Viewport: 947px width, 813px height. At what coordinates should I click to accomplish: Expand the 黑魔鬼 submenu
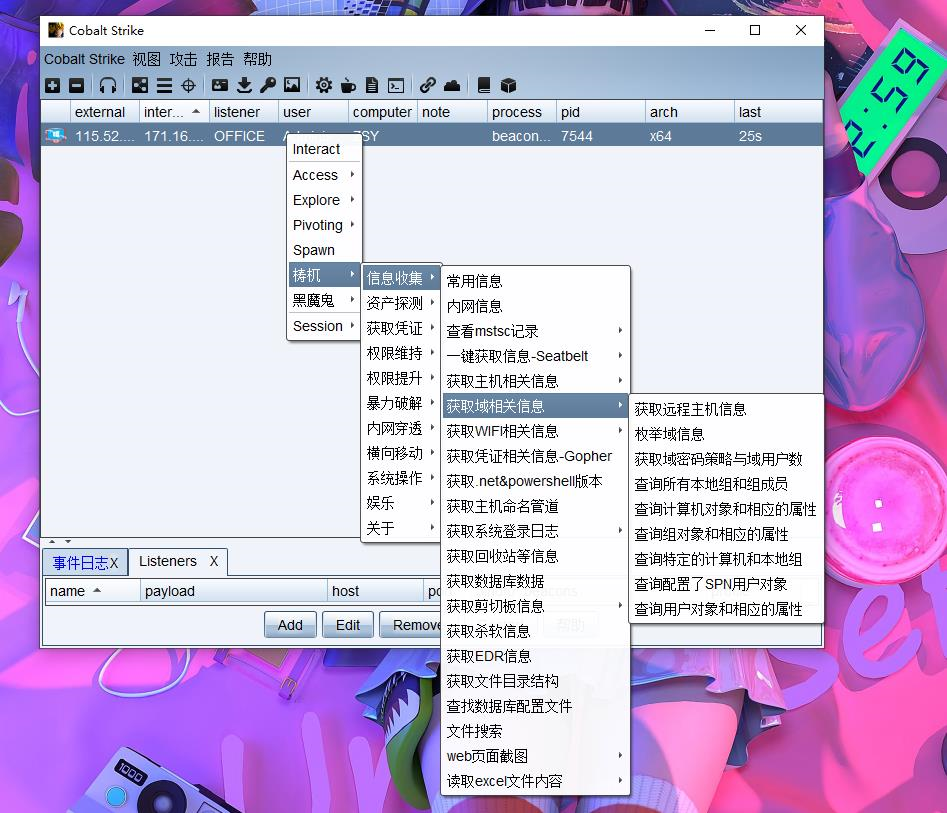point(324,300)
